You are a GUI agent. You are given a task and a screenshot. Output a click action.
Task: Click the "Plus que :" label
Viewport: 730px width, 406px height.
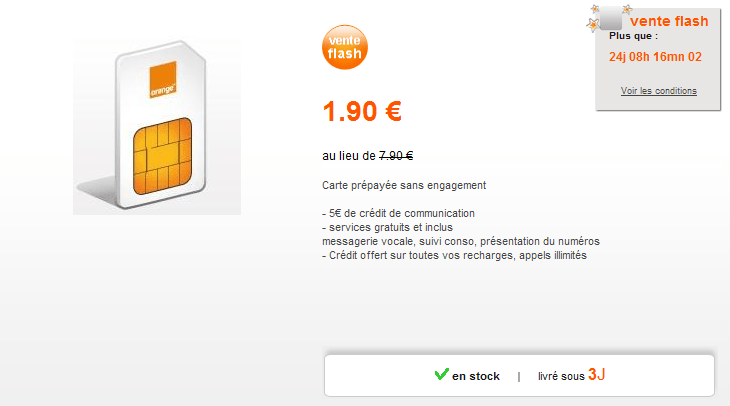point(634,36)
